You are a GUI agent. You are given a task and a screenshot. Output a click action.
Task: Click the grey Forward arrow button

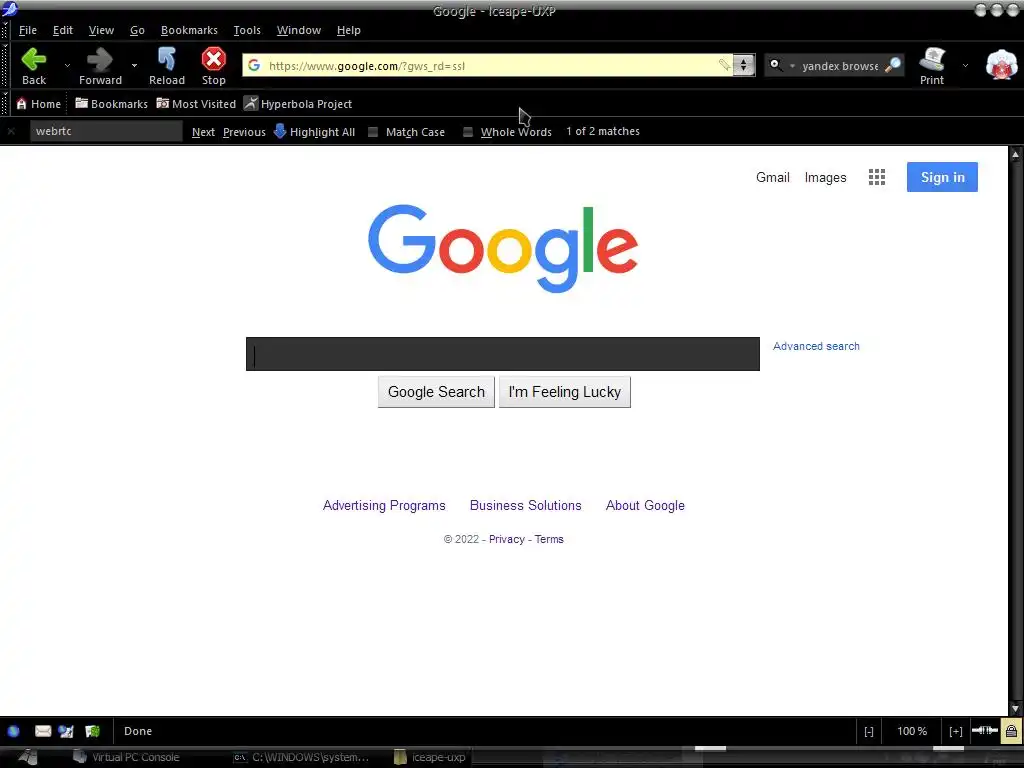point(100,66)
